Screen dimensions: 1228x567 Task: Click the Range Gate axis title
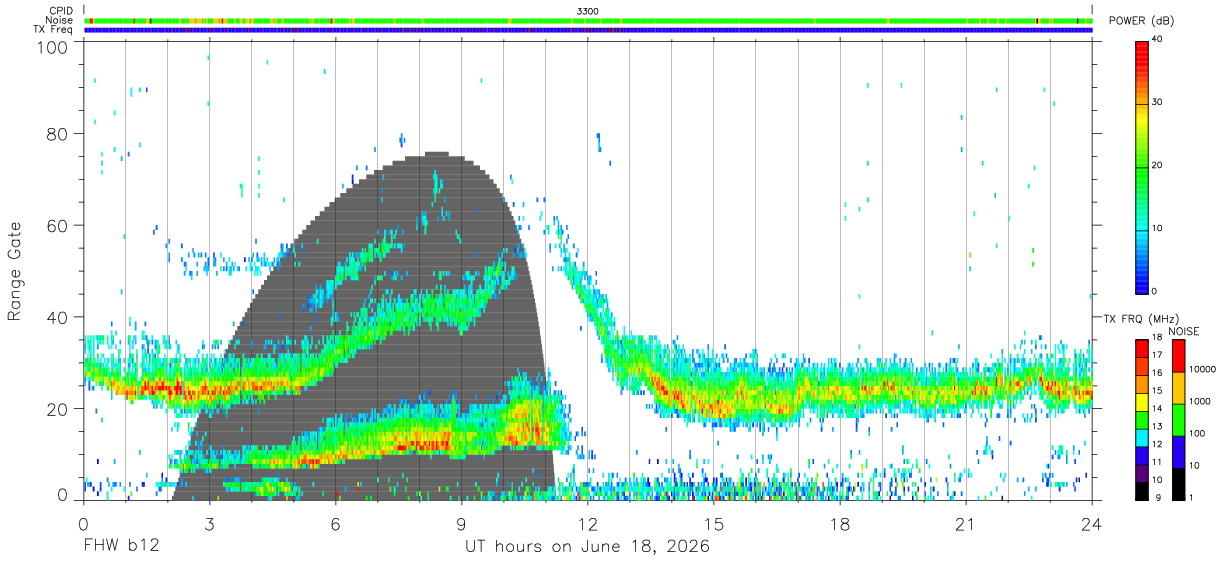(15, 271)
